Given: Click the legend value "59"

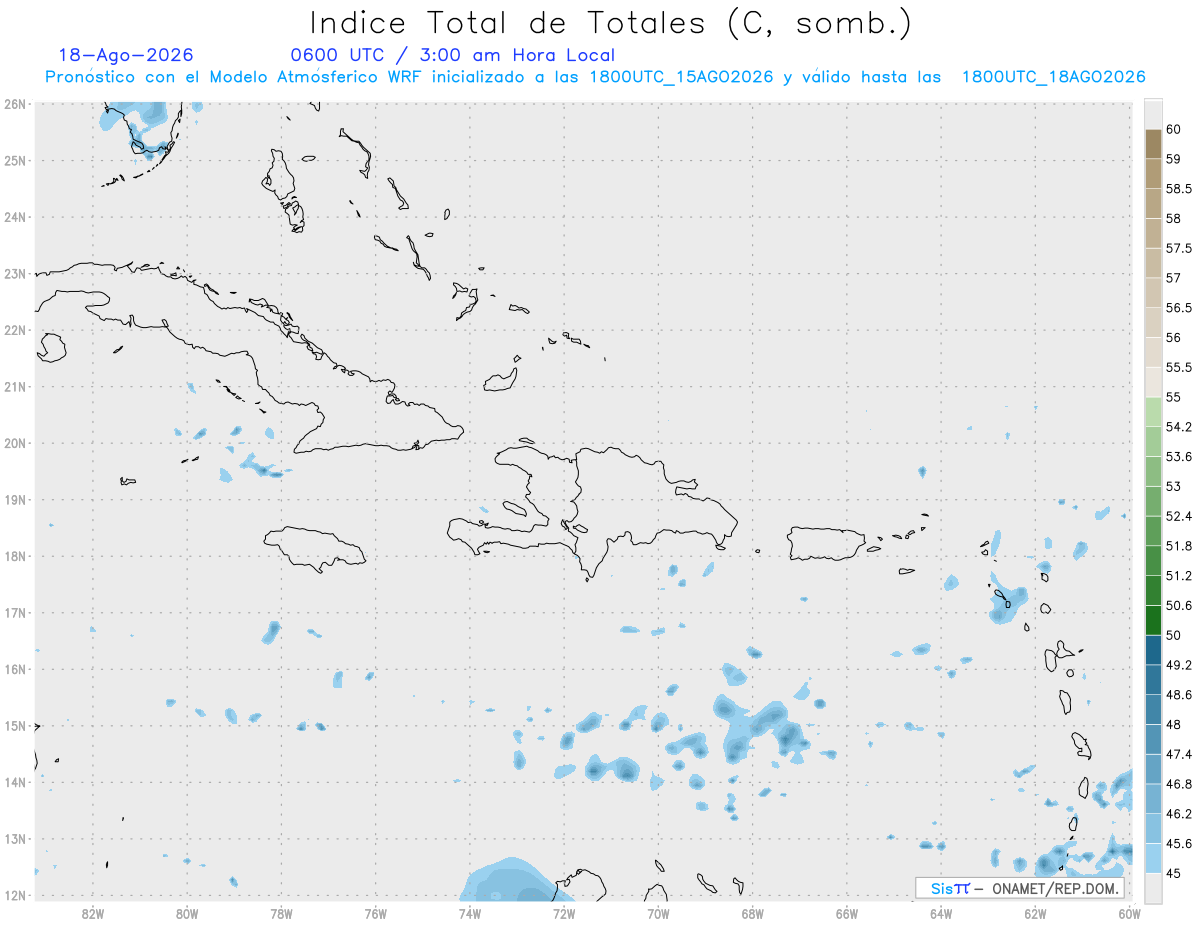Looking at the screenshot, I should (1174, 159).
